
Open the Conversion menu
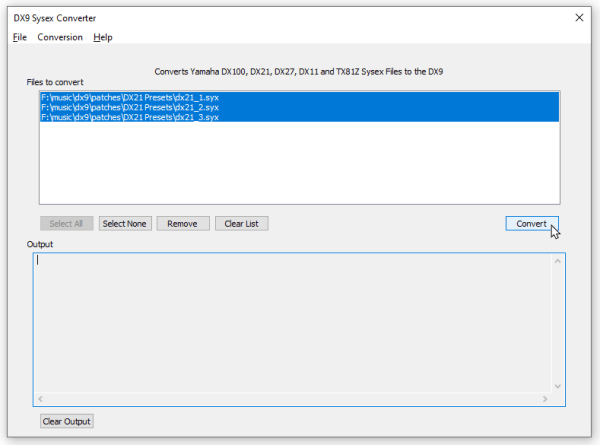click(x=59, y=37)
